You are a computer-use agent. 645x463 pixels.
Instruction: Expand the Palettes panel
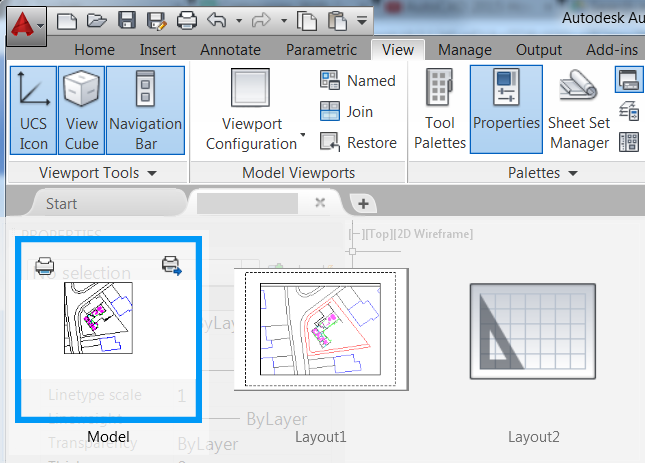click(542, 173)
